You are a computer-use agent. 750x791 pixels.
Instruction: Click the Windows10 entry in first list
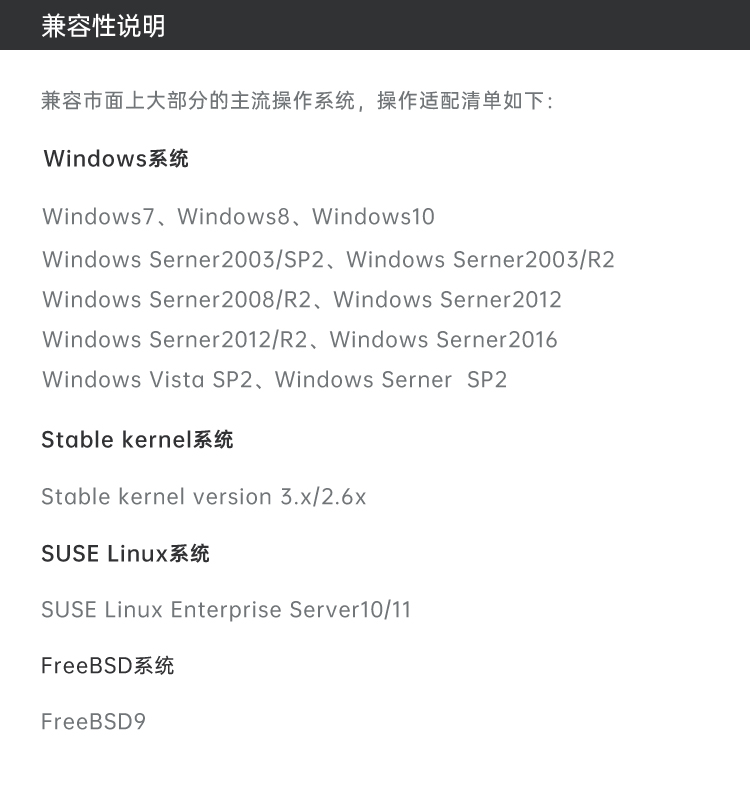tap(373, 216)
